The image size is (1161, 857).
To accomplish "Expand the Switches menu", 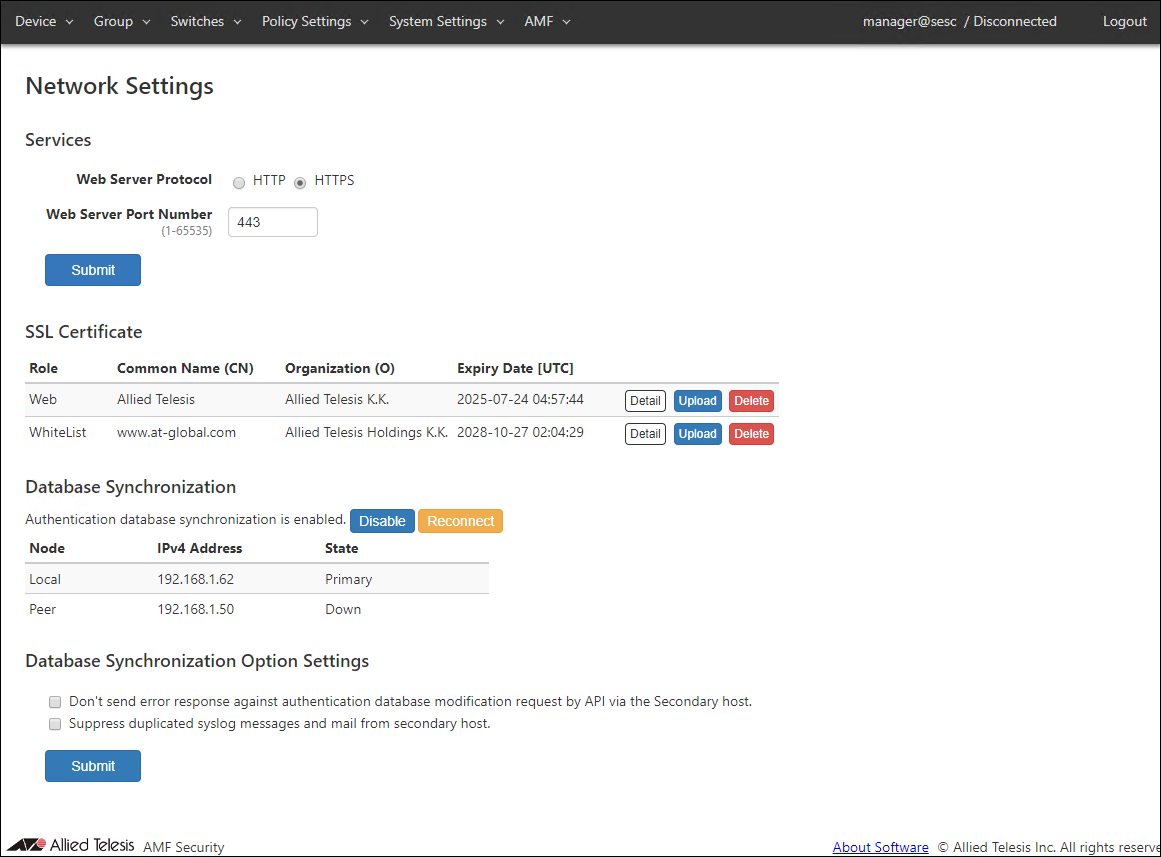I will point(206,21).
